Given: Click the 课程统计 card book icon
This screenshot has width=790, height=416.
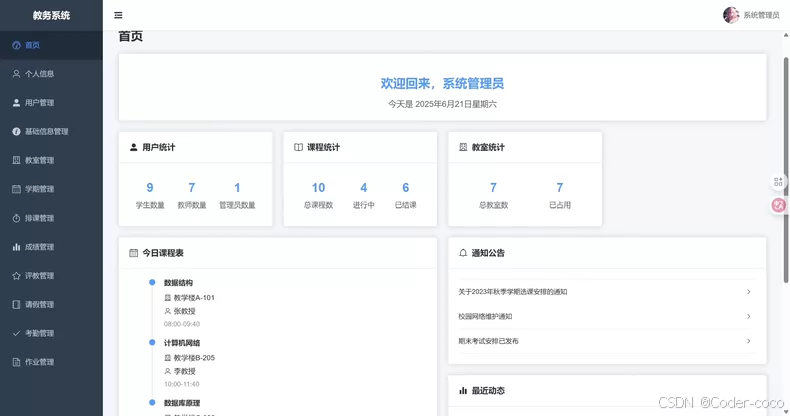Looking at the screenshot, I should coord(298,147).
